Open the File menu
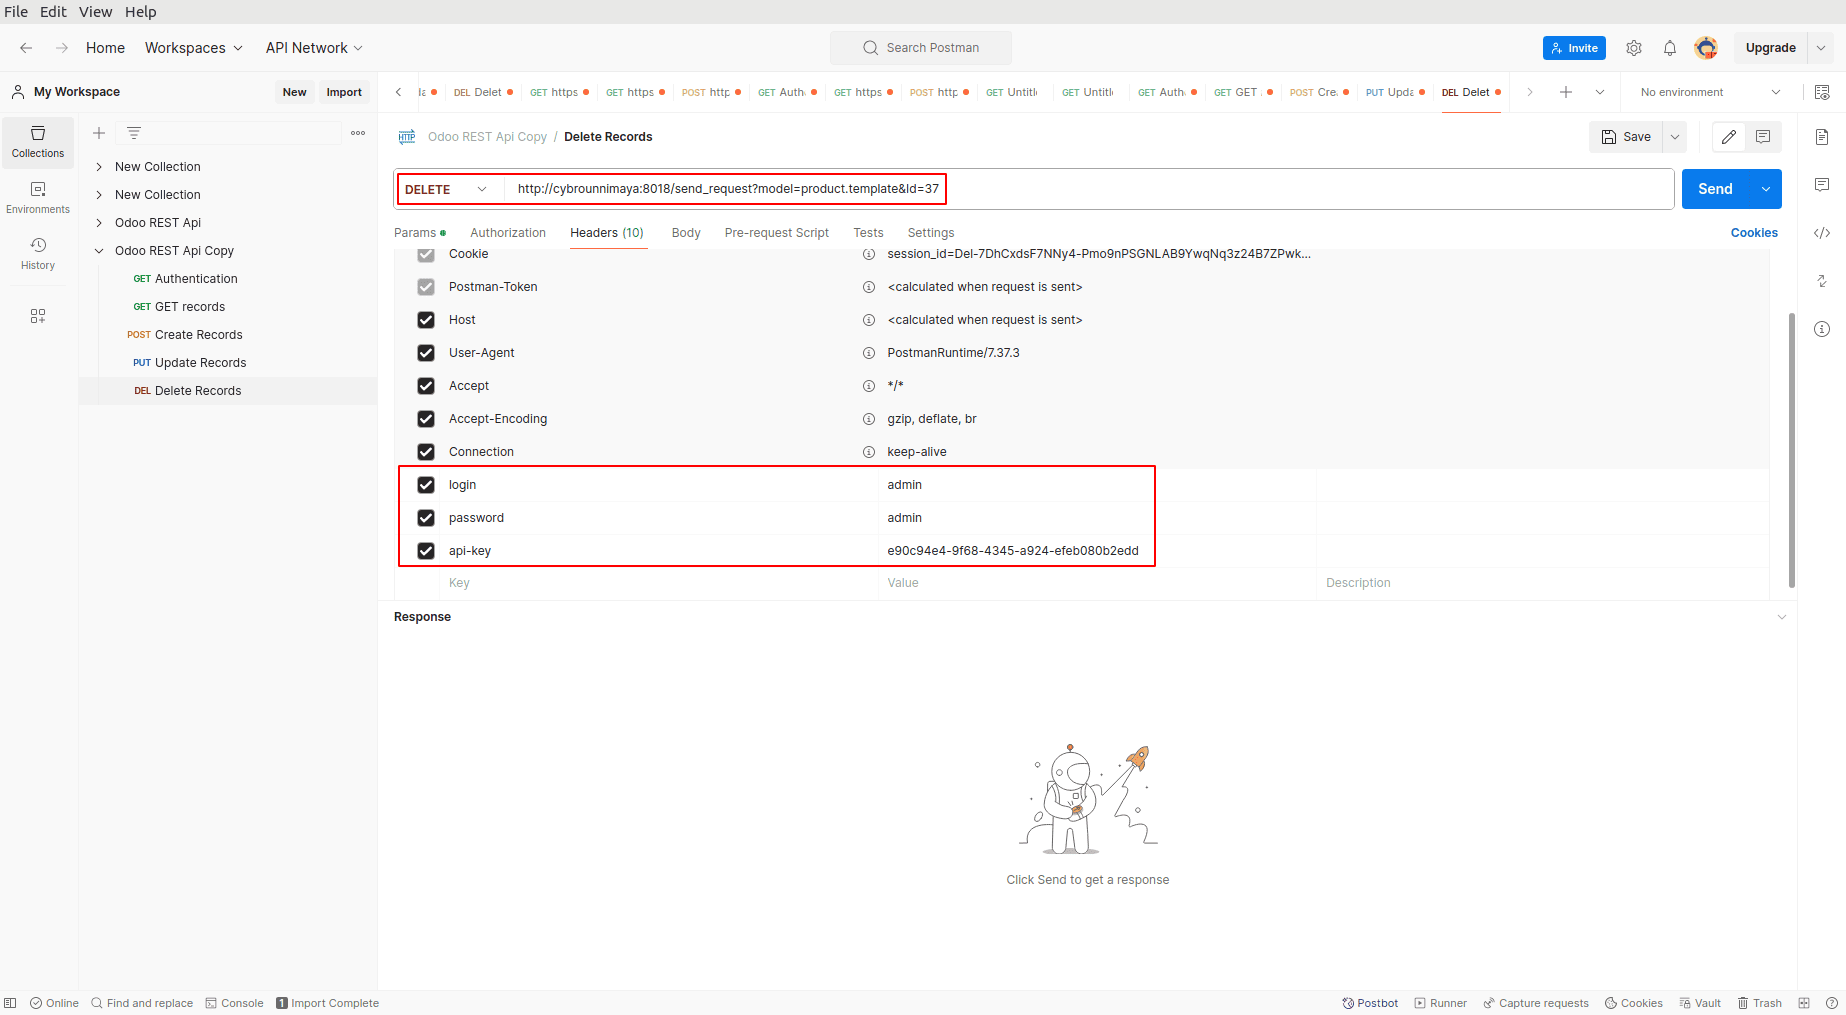Image resolution: width=1846 pixels, height=1015 pixels. coord(16,12)
